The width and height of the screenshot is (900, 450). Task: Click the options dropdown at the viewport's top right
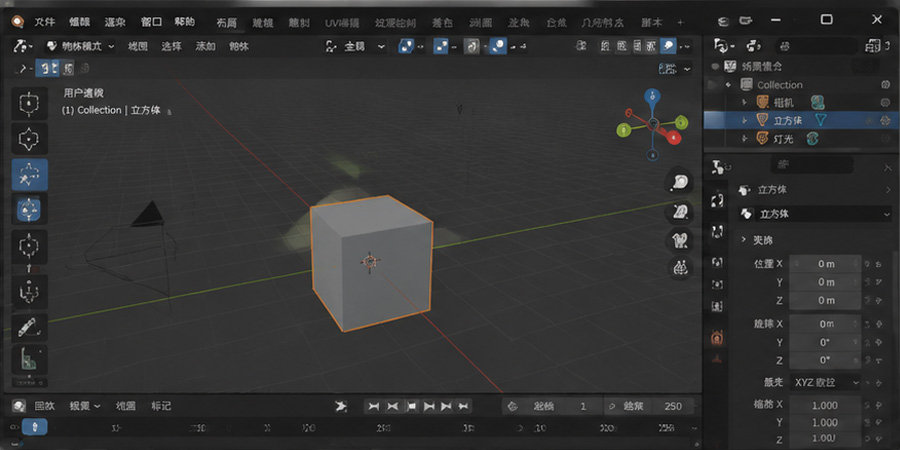click(x=676, y=69)
